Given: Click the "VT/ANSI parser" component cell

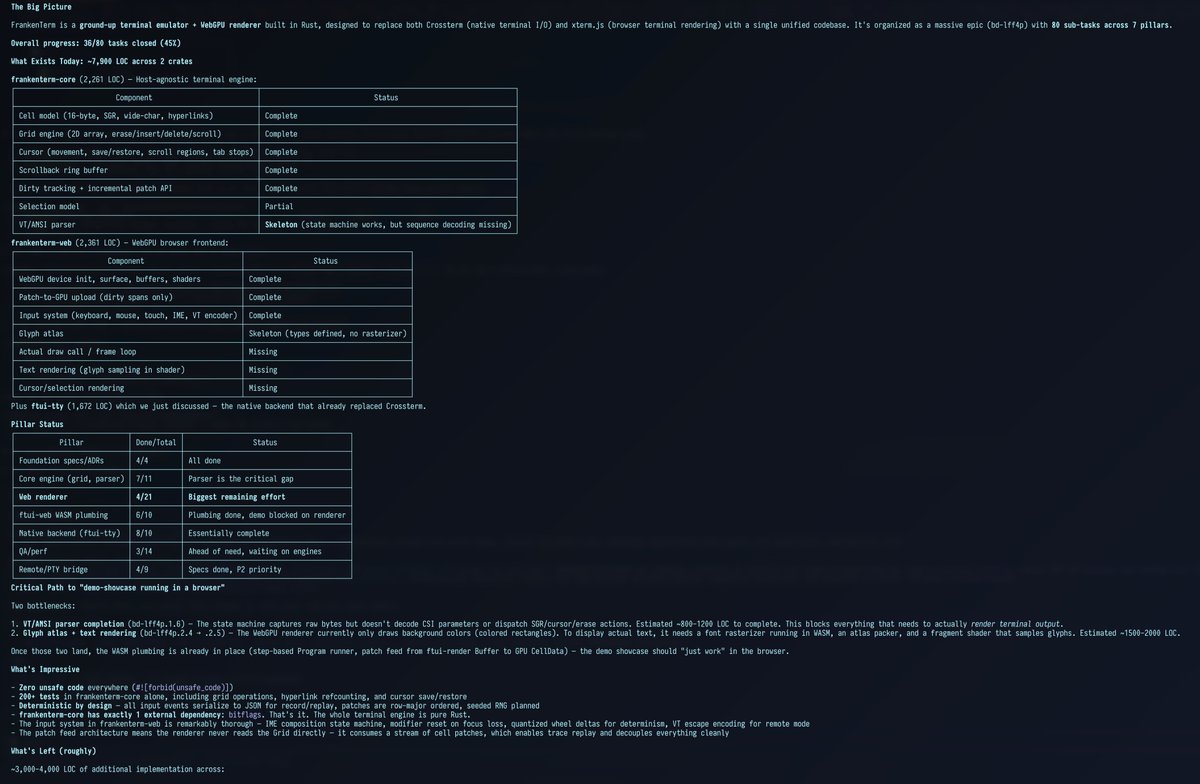Looking at the screenshot, I should (135, 225).
